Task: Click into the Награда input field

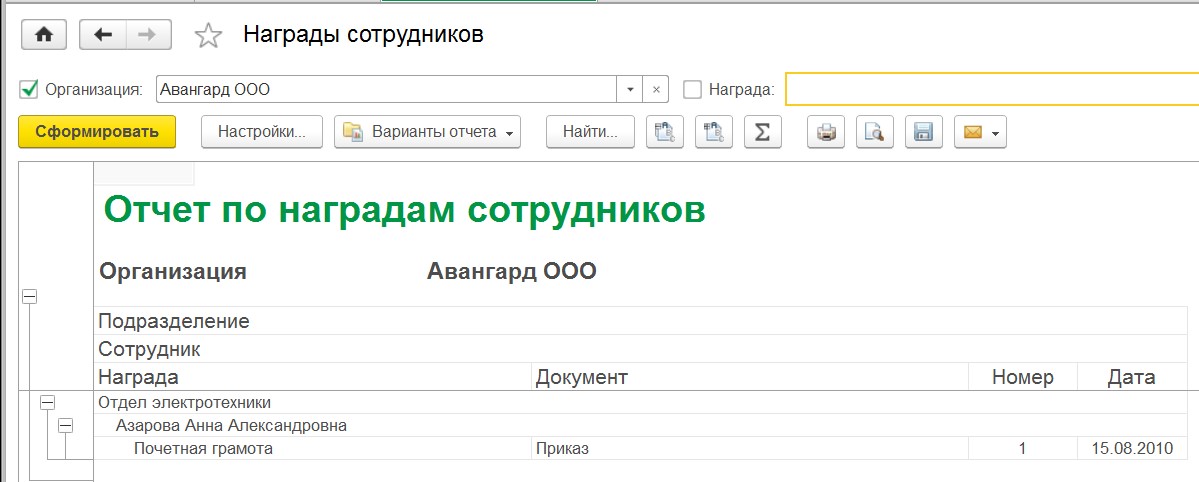Action: click(992, 90)
